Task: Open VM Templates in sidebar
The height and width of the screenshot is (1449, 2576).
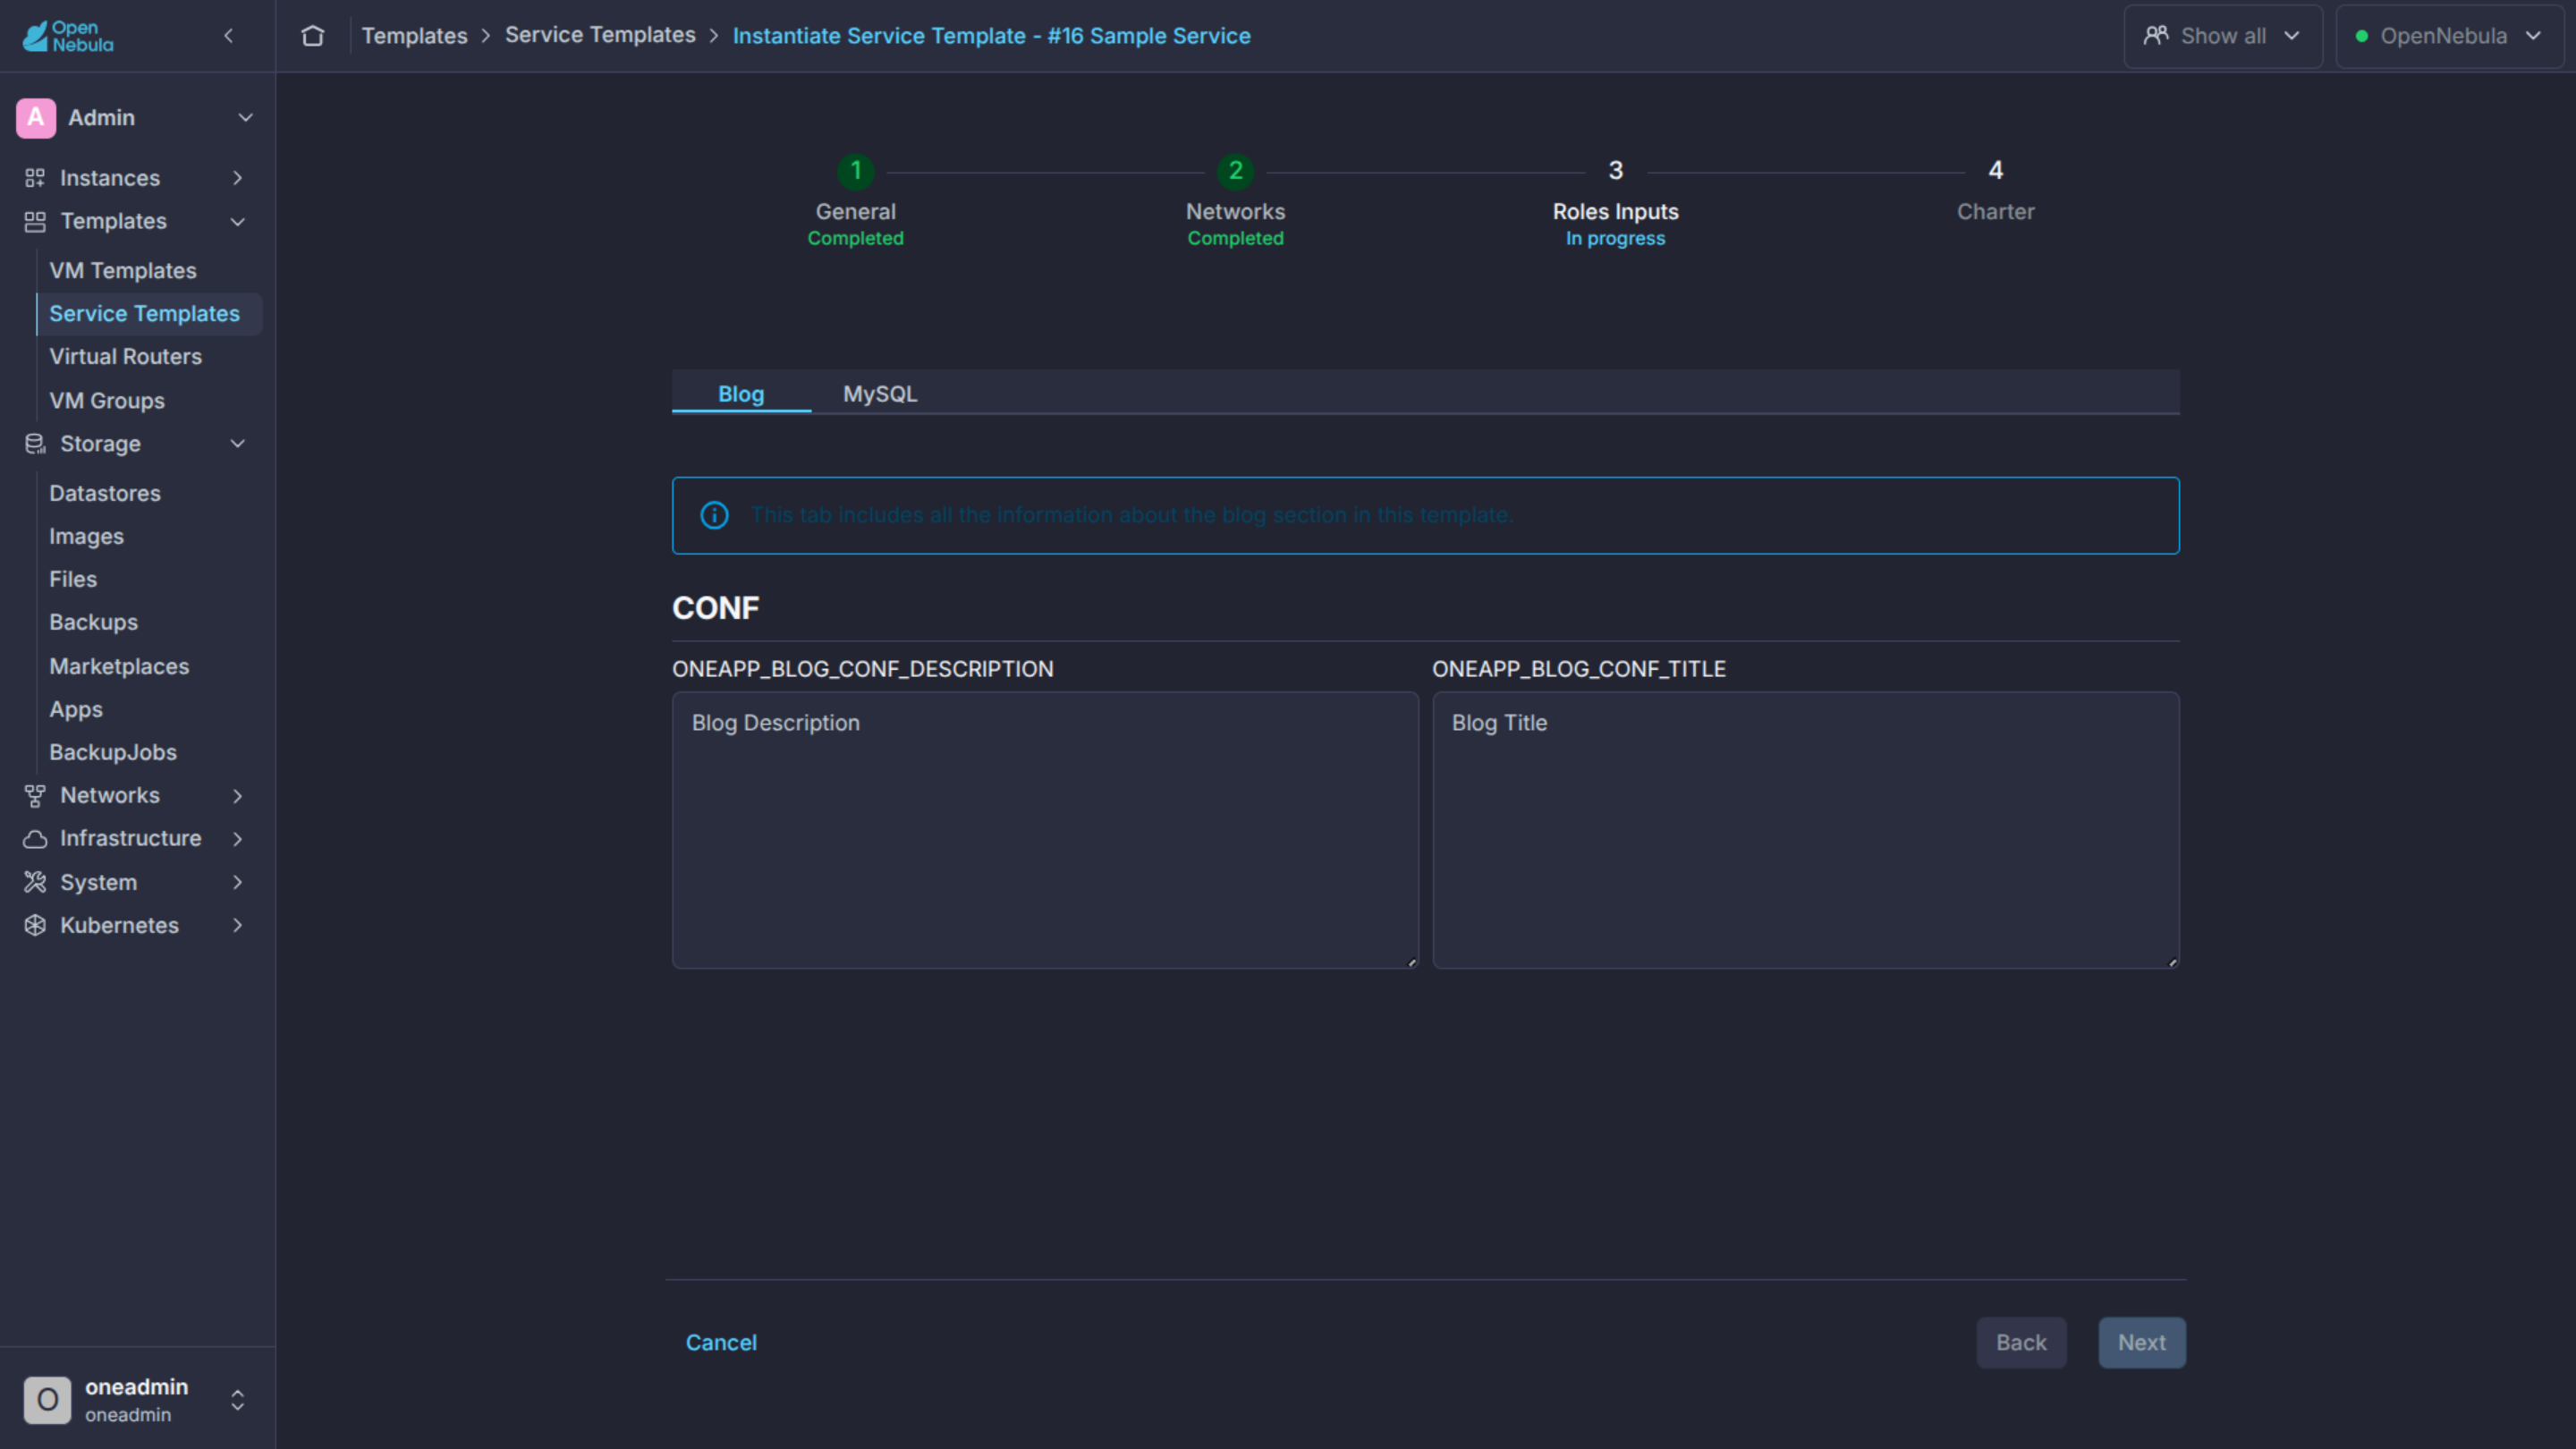Action: [x=123, y=271]
